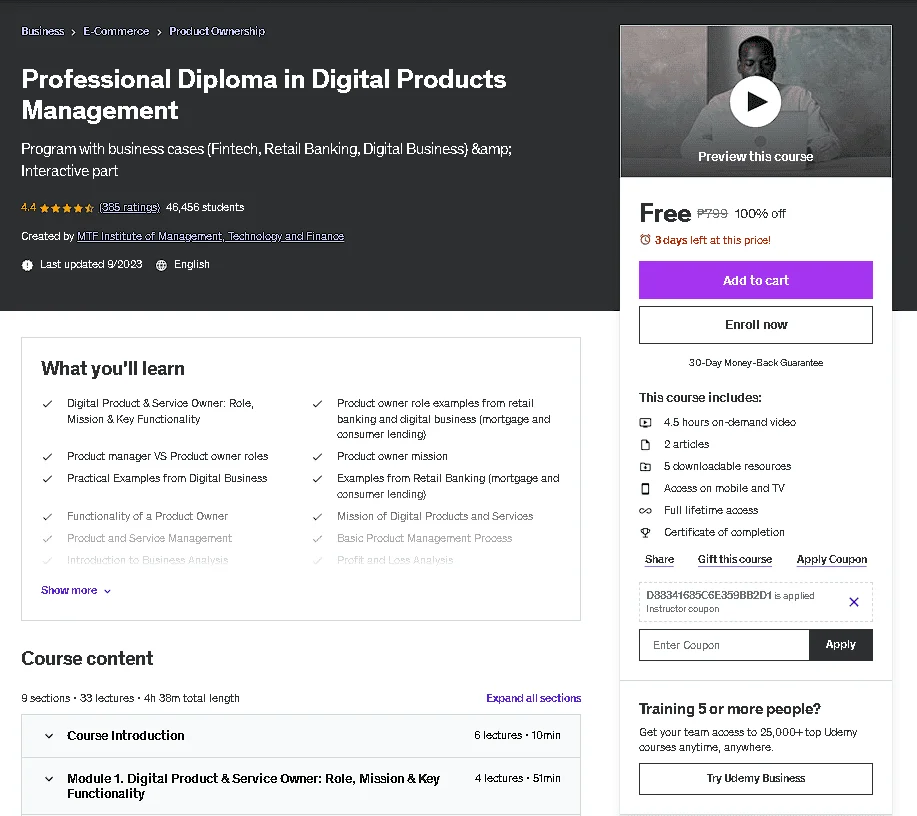
Task: Click the last updated alert icon
Action: 27,265
